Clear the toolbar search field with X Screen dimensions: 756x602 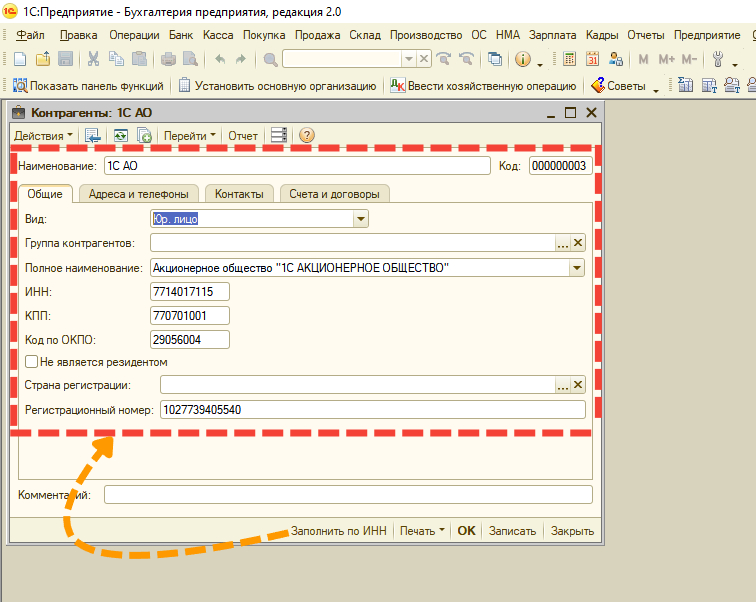pyautogui.click(x=424, y=59)
